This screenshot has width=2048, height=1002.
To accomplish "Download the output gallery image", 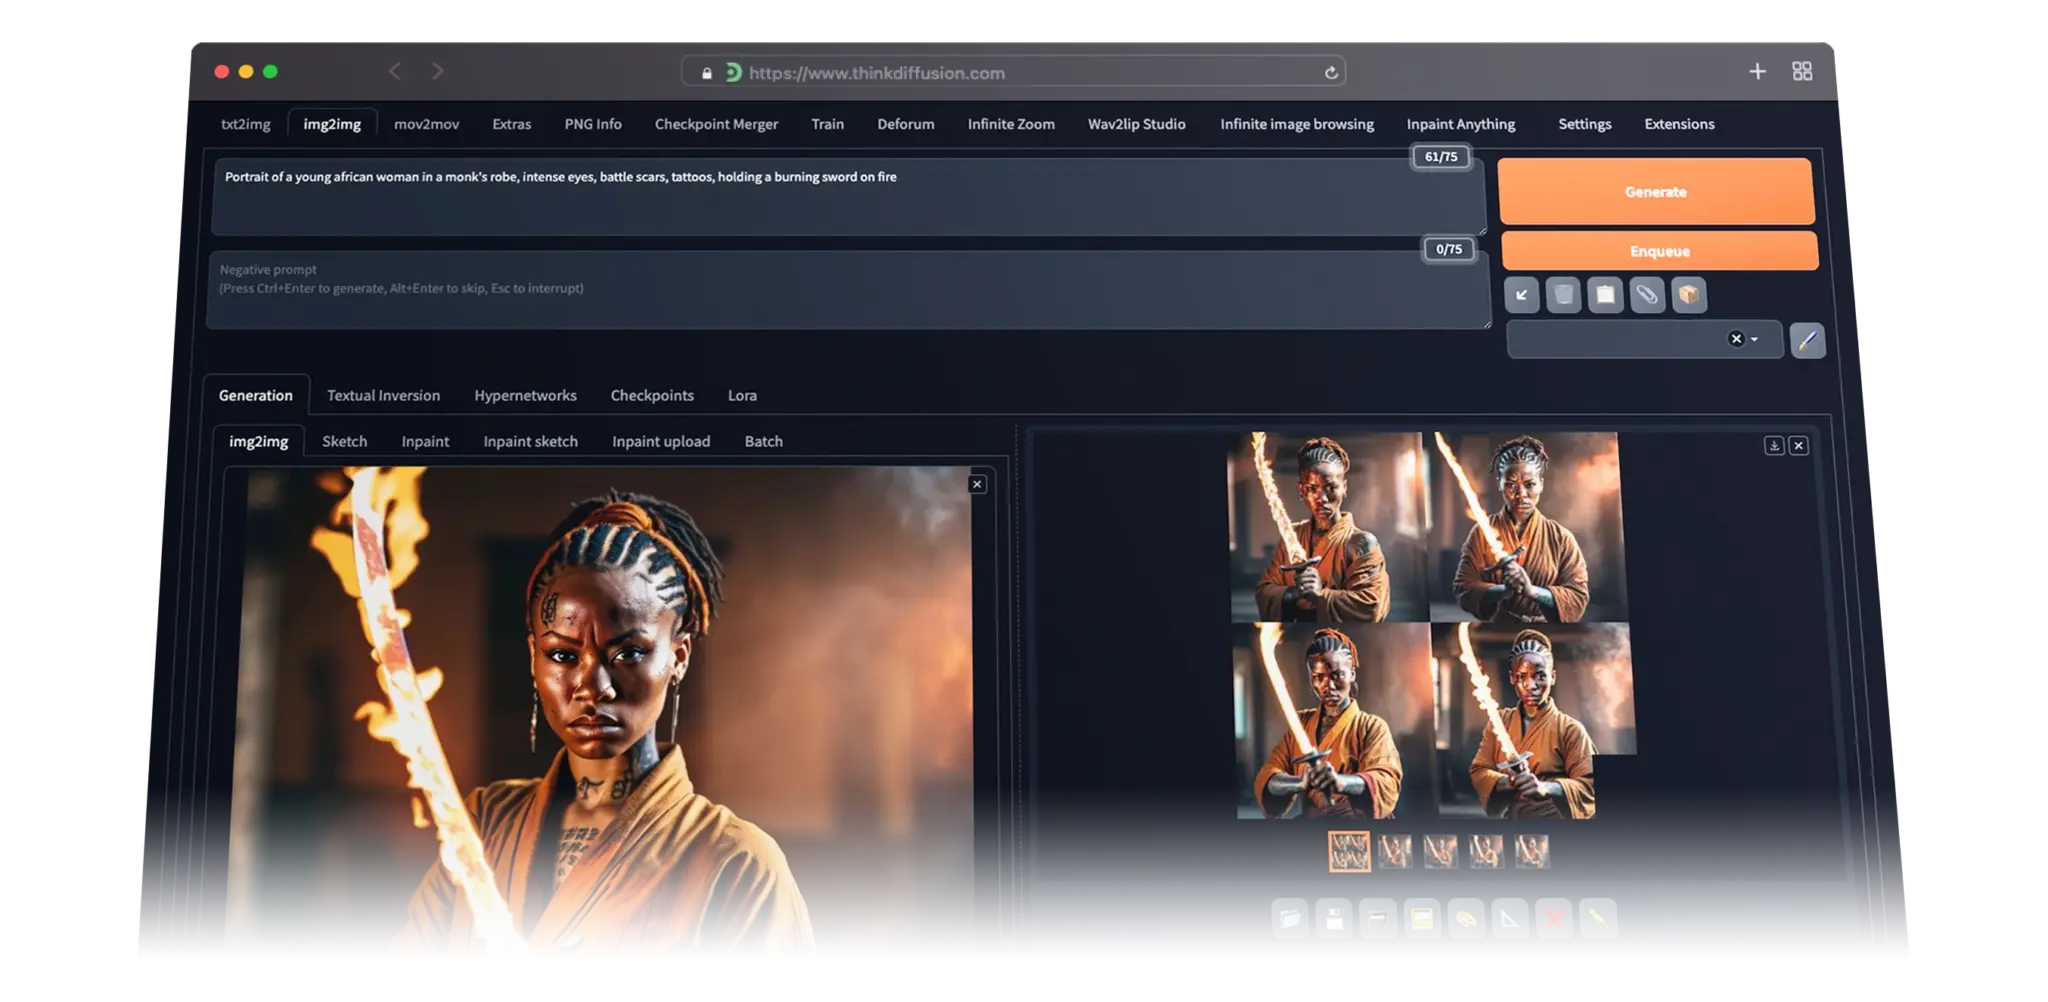I will coord(1774,446).
